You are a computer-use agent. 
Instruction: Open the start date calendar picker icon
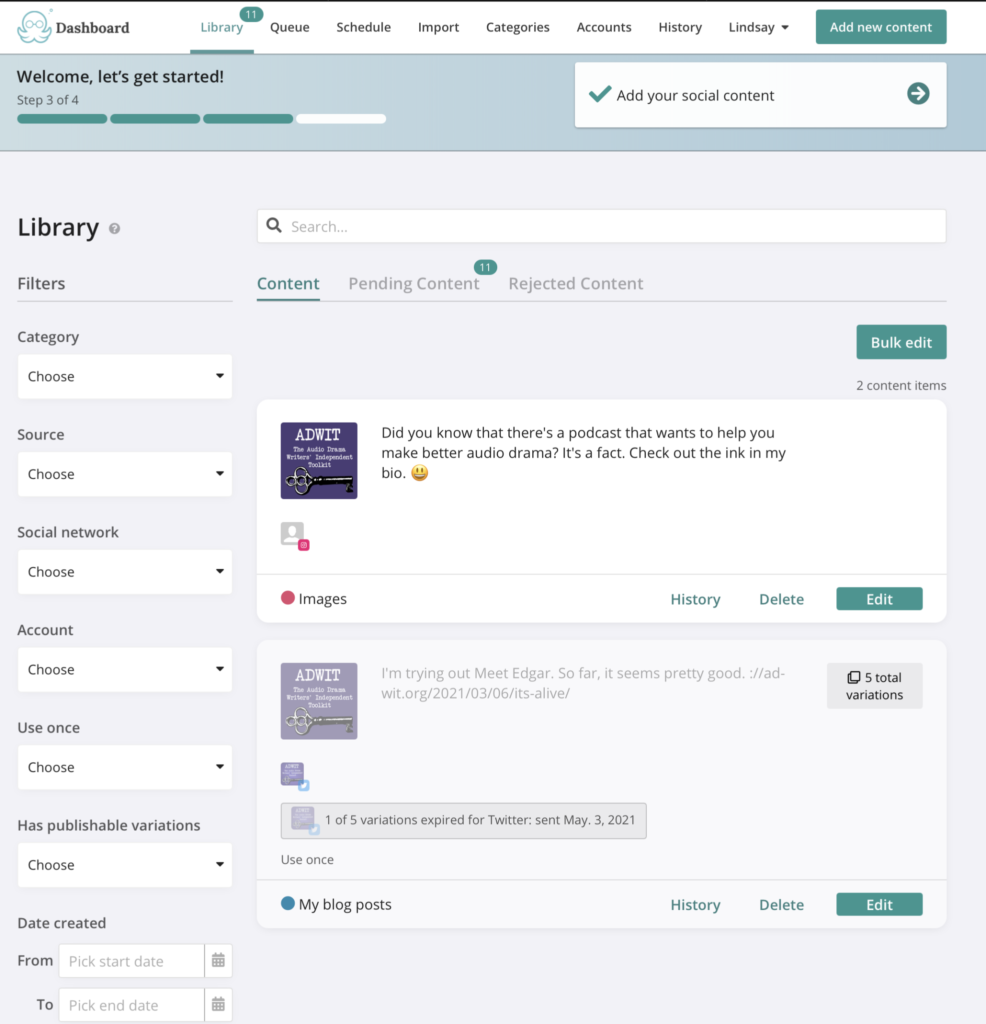point(218,961)
